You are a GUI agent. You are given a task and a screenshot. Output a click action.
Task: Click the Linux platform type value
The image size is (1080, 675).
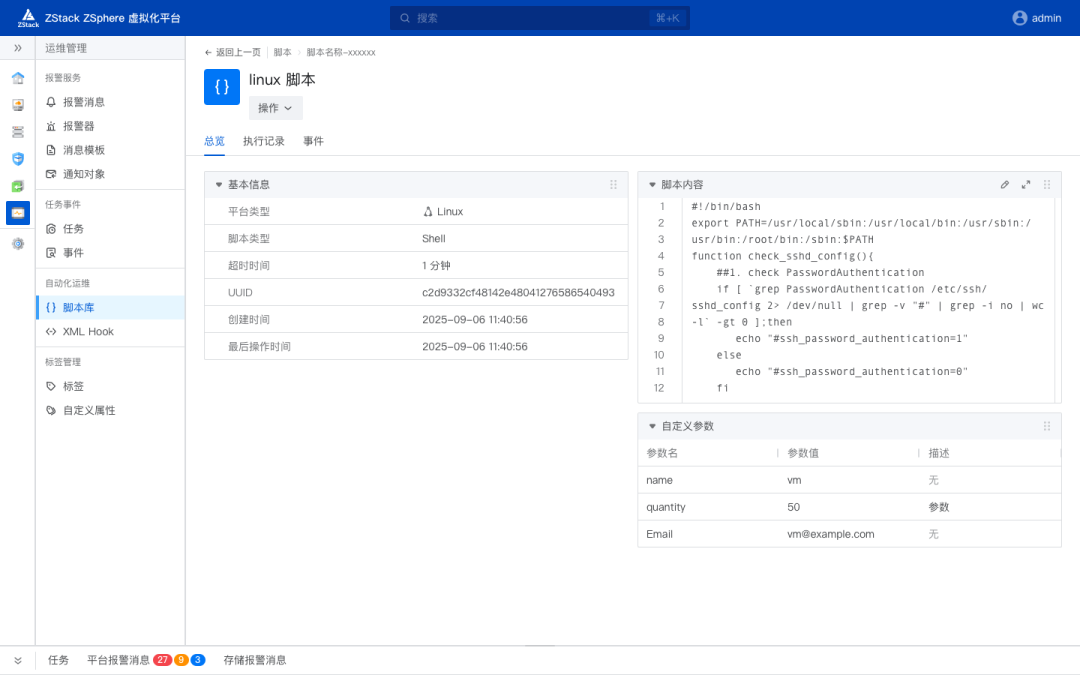pyautogui.click(x=443, y=211)
